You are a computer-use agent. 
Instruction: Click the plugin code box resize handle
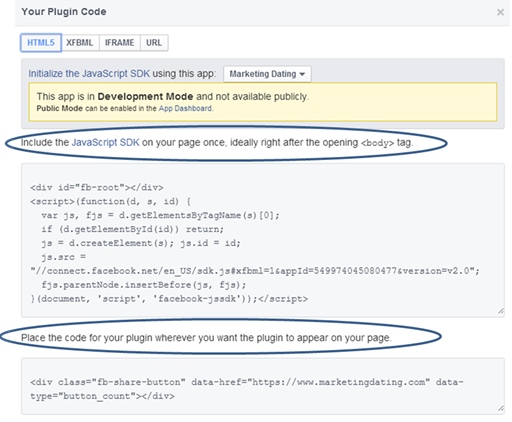coord(501,408)
